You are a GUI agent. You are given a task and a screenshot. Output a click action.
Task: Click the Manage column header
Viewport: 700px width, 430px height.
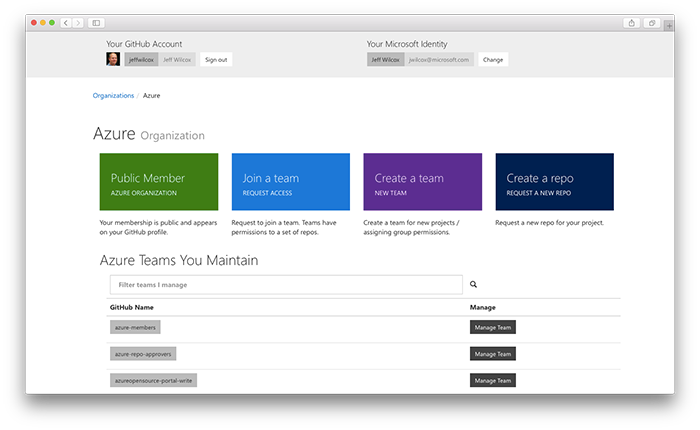point(483,307)
